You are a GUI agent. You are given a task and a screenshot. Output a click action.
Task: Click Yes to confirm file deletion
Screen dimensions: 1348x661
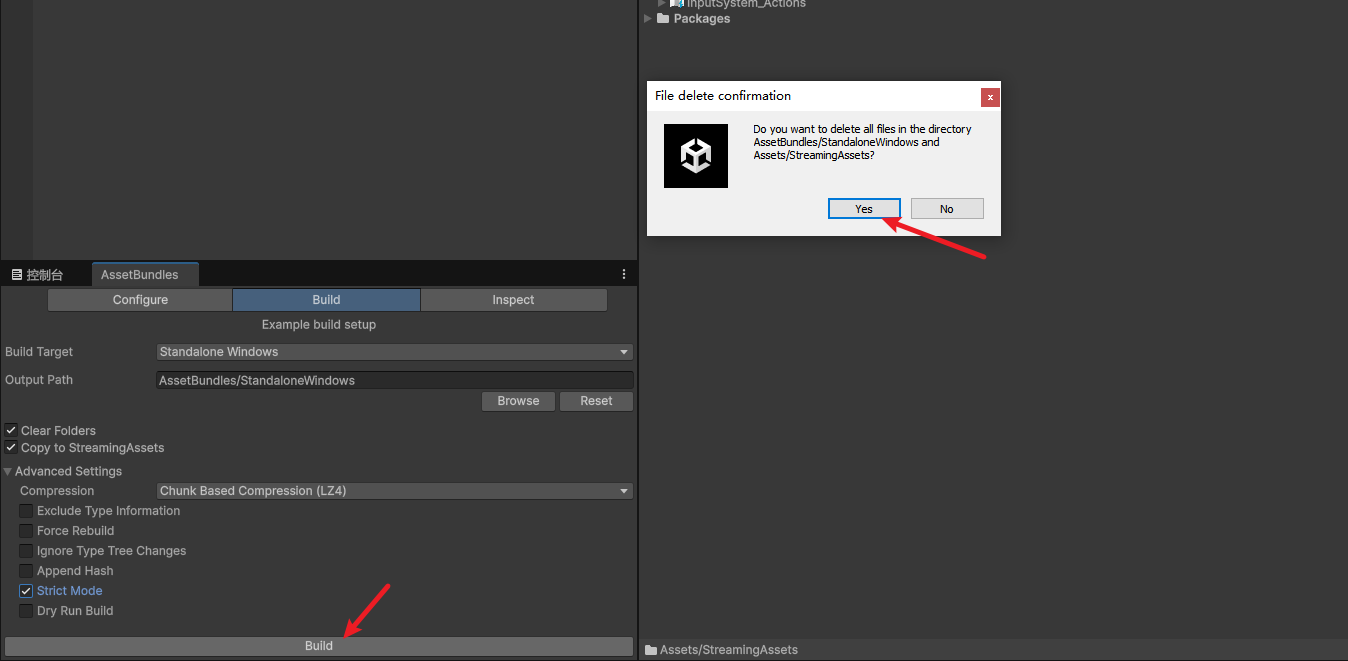tap(864, 208)
